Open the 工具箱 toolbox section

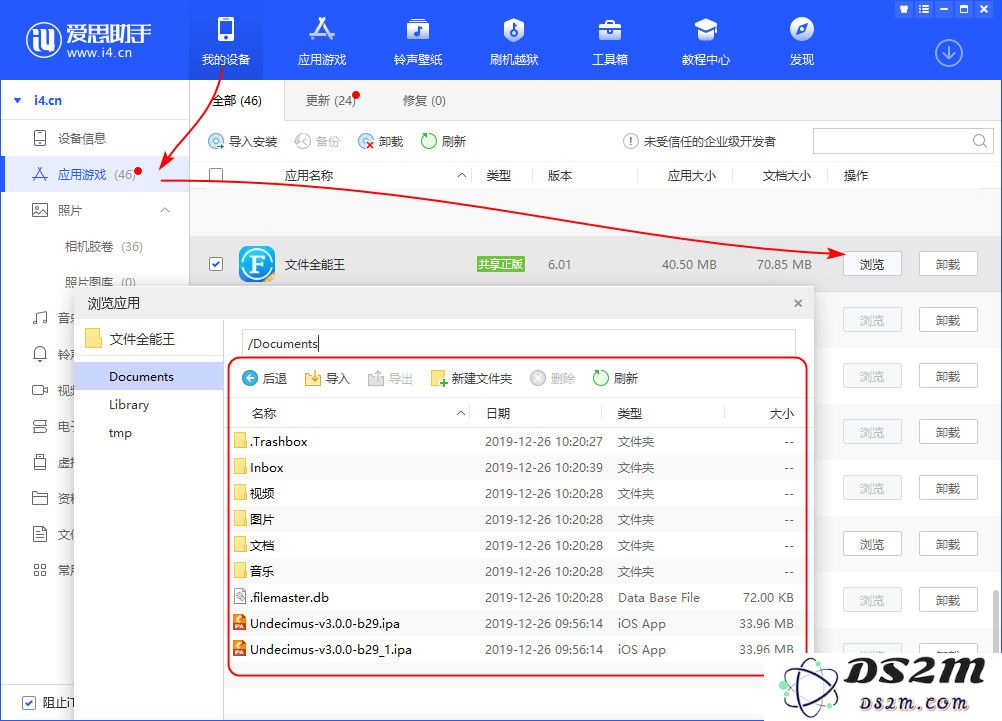[610, 41]
